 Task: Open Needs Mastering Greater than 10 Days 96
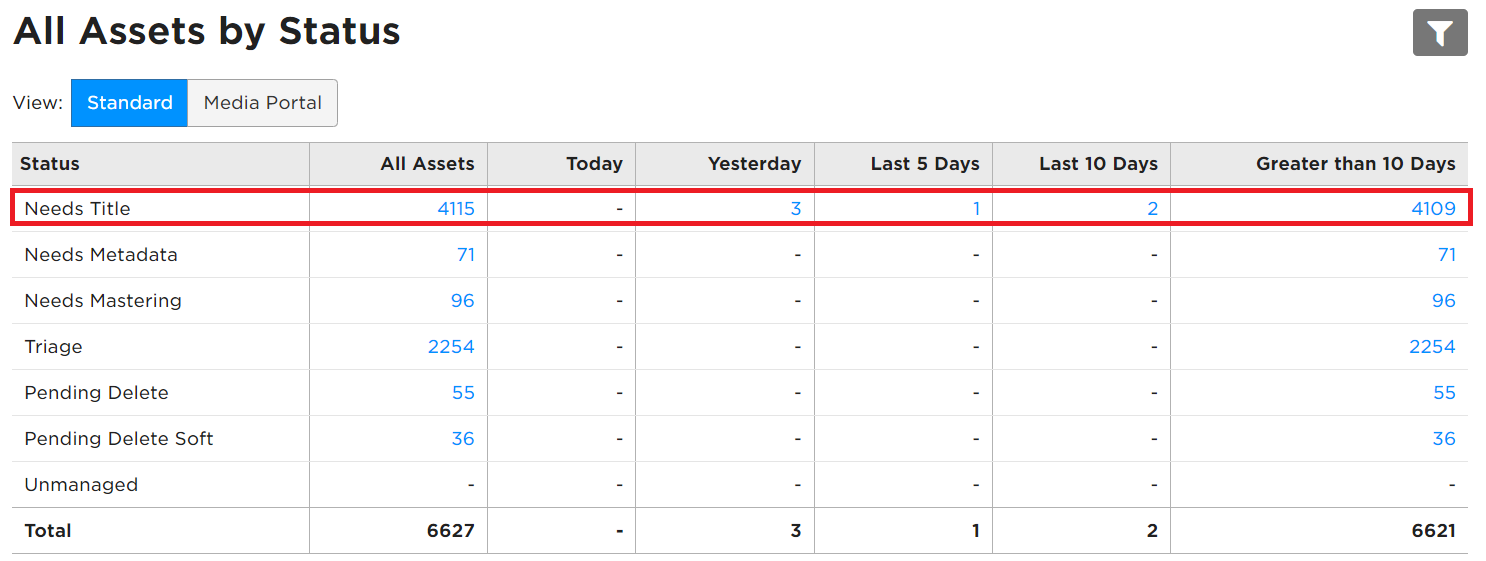[x=1444, y=301]
